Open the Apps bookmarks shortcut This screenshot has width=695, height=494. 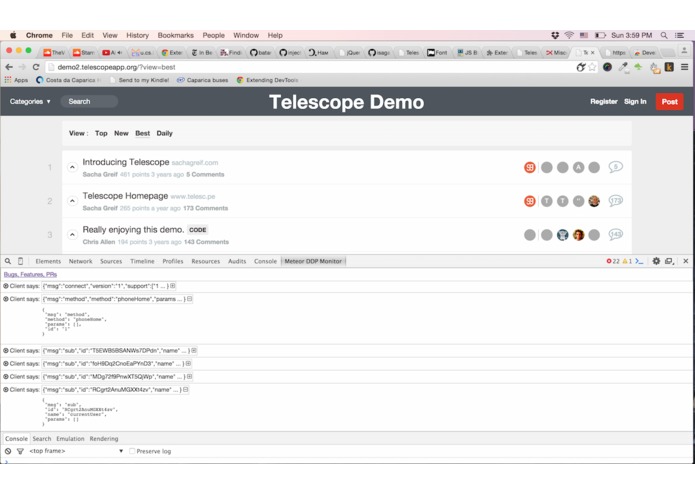pos(16,80)
